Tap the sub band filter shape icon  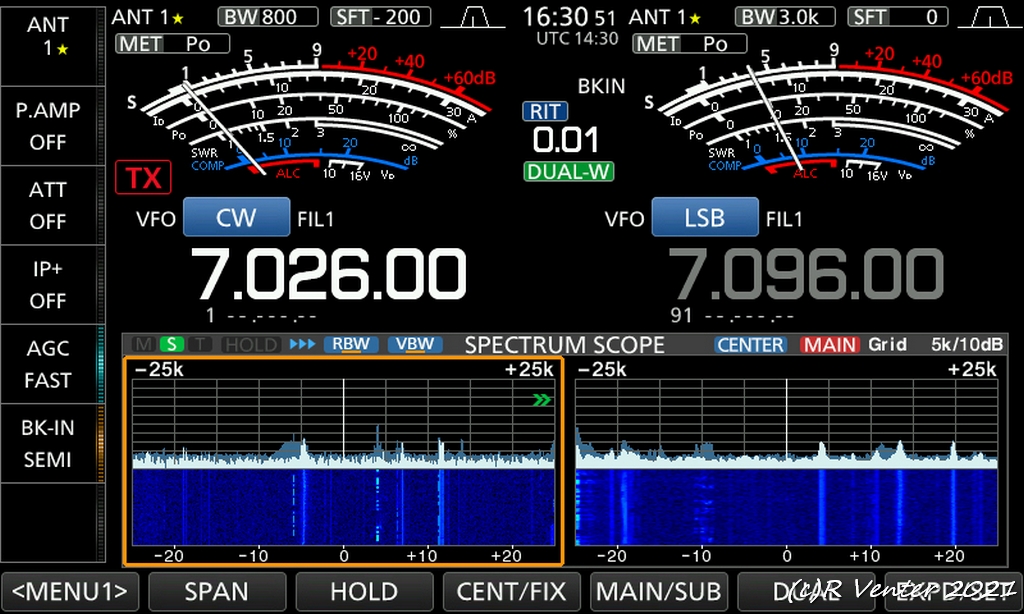coord(989,18)
